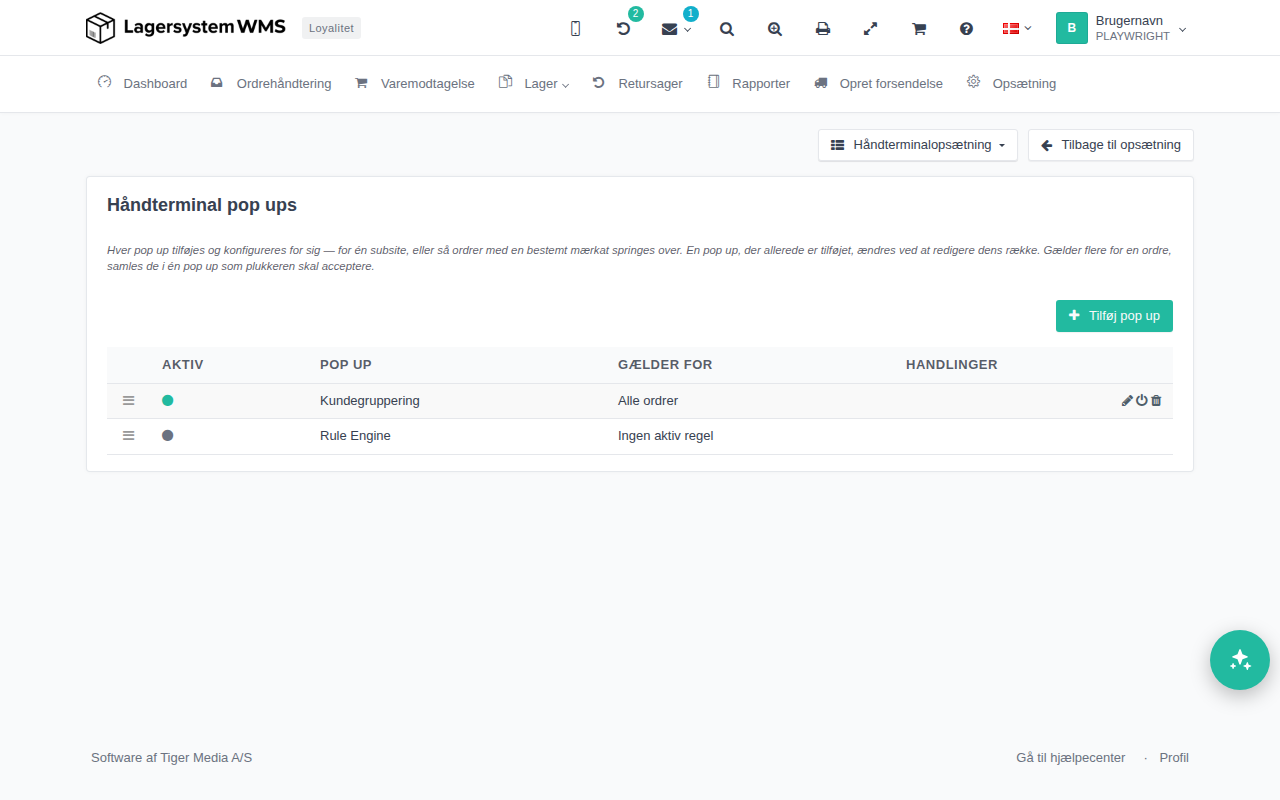
Task: Follow the Gå til hjælpecenter link
Action: pyautogui.click(x=1071, y=757)
